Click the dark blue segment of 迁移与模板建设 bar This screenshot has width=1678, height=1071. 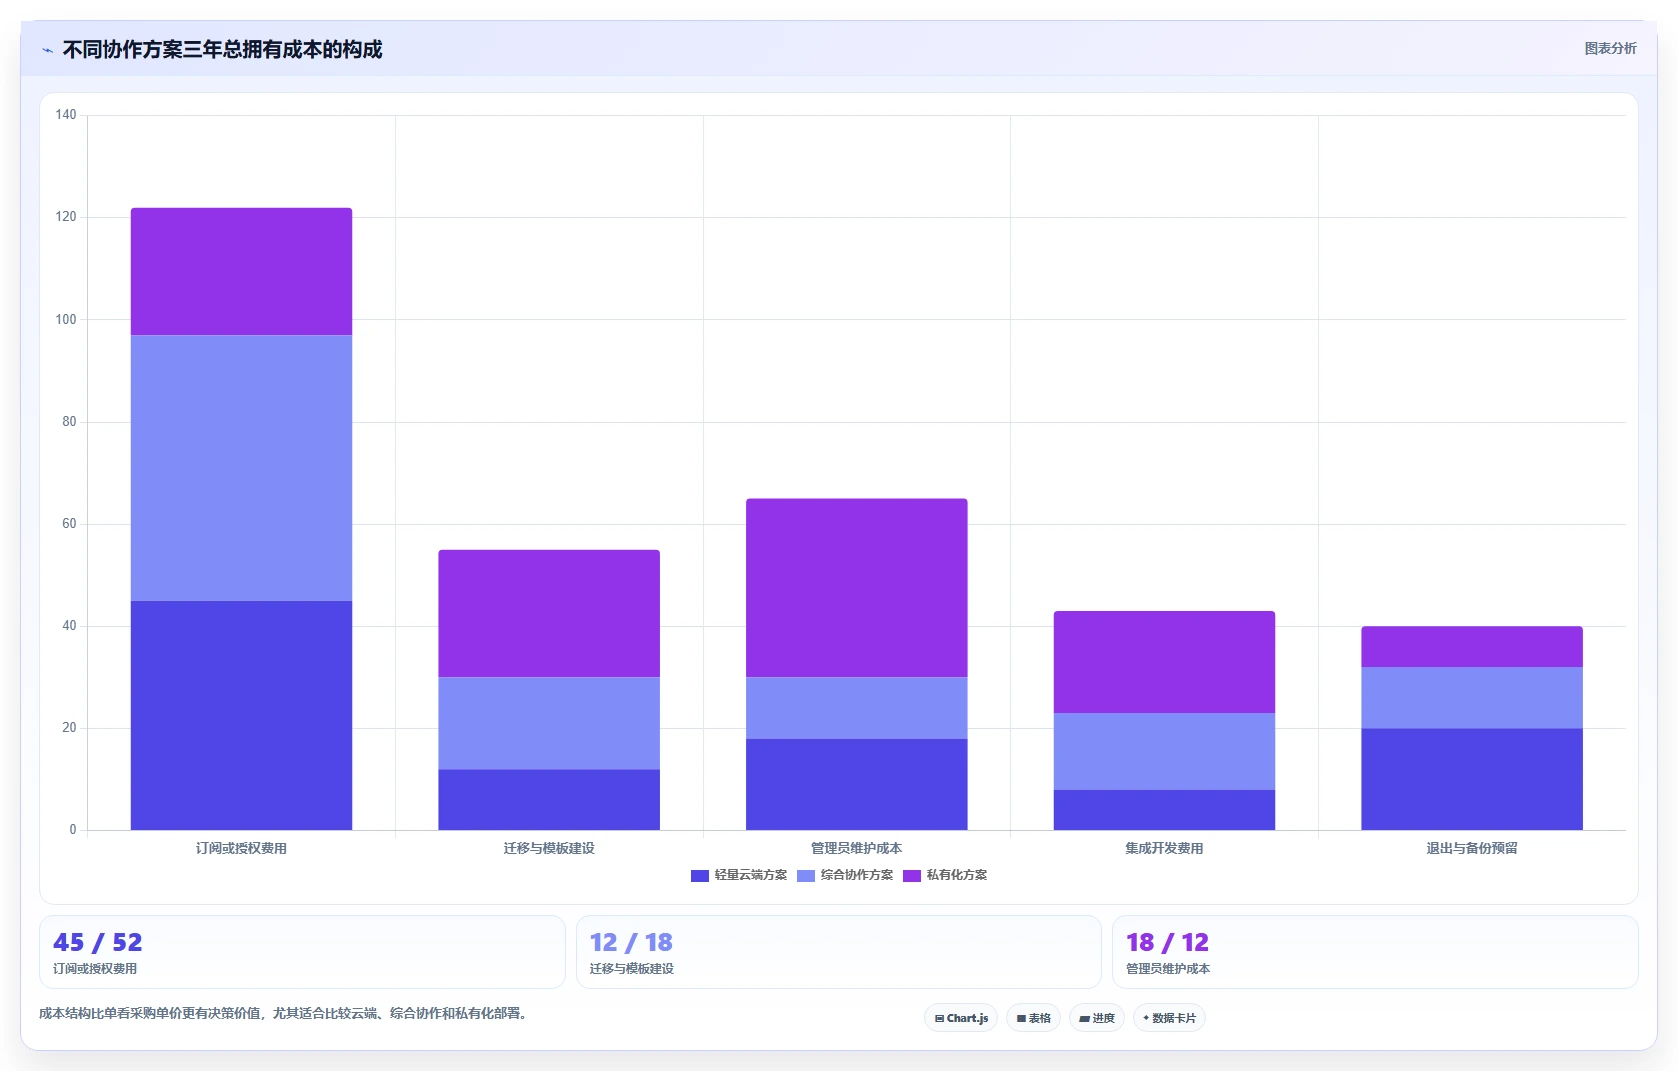tap(549, 799)
